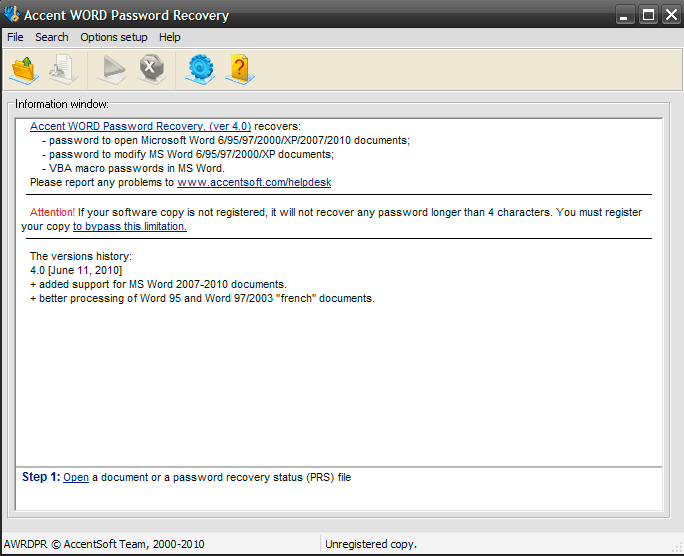Follow the Accent WORD Password Recovery link

(140, 126)
